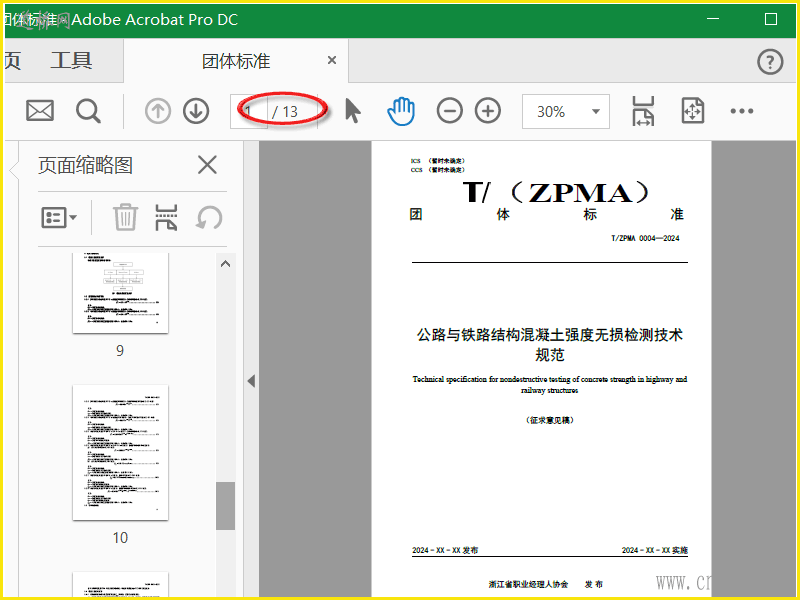Click the thumbnail panel page break icon
This screenshot has height=600, width=800.
(166, 217)
